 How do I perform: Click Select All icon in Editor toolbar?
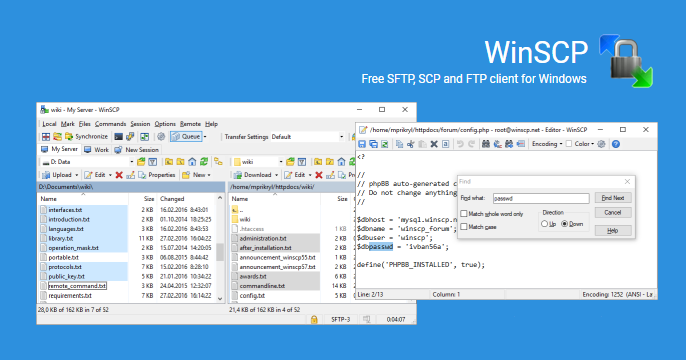(445, 144)
